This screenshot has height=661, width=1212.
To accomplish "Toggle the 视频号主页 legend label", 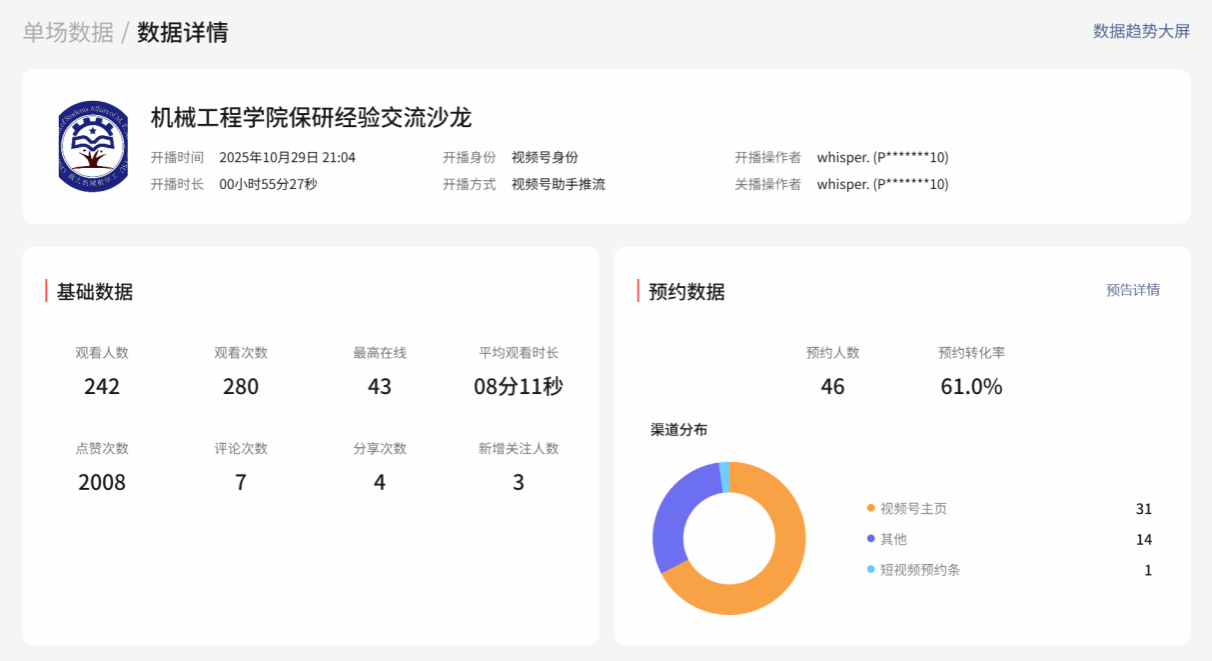I will (x=913, y=508).
